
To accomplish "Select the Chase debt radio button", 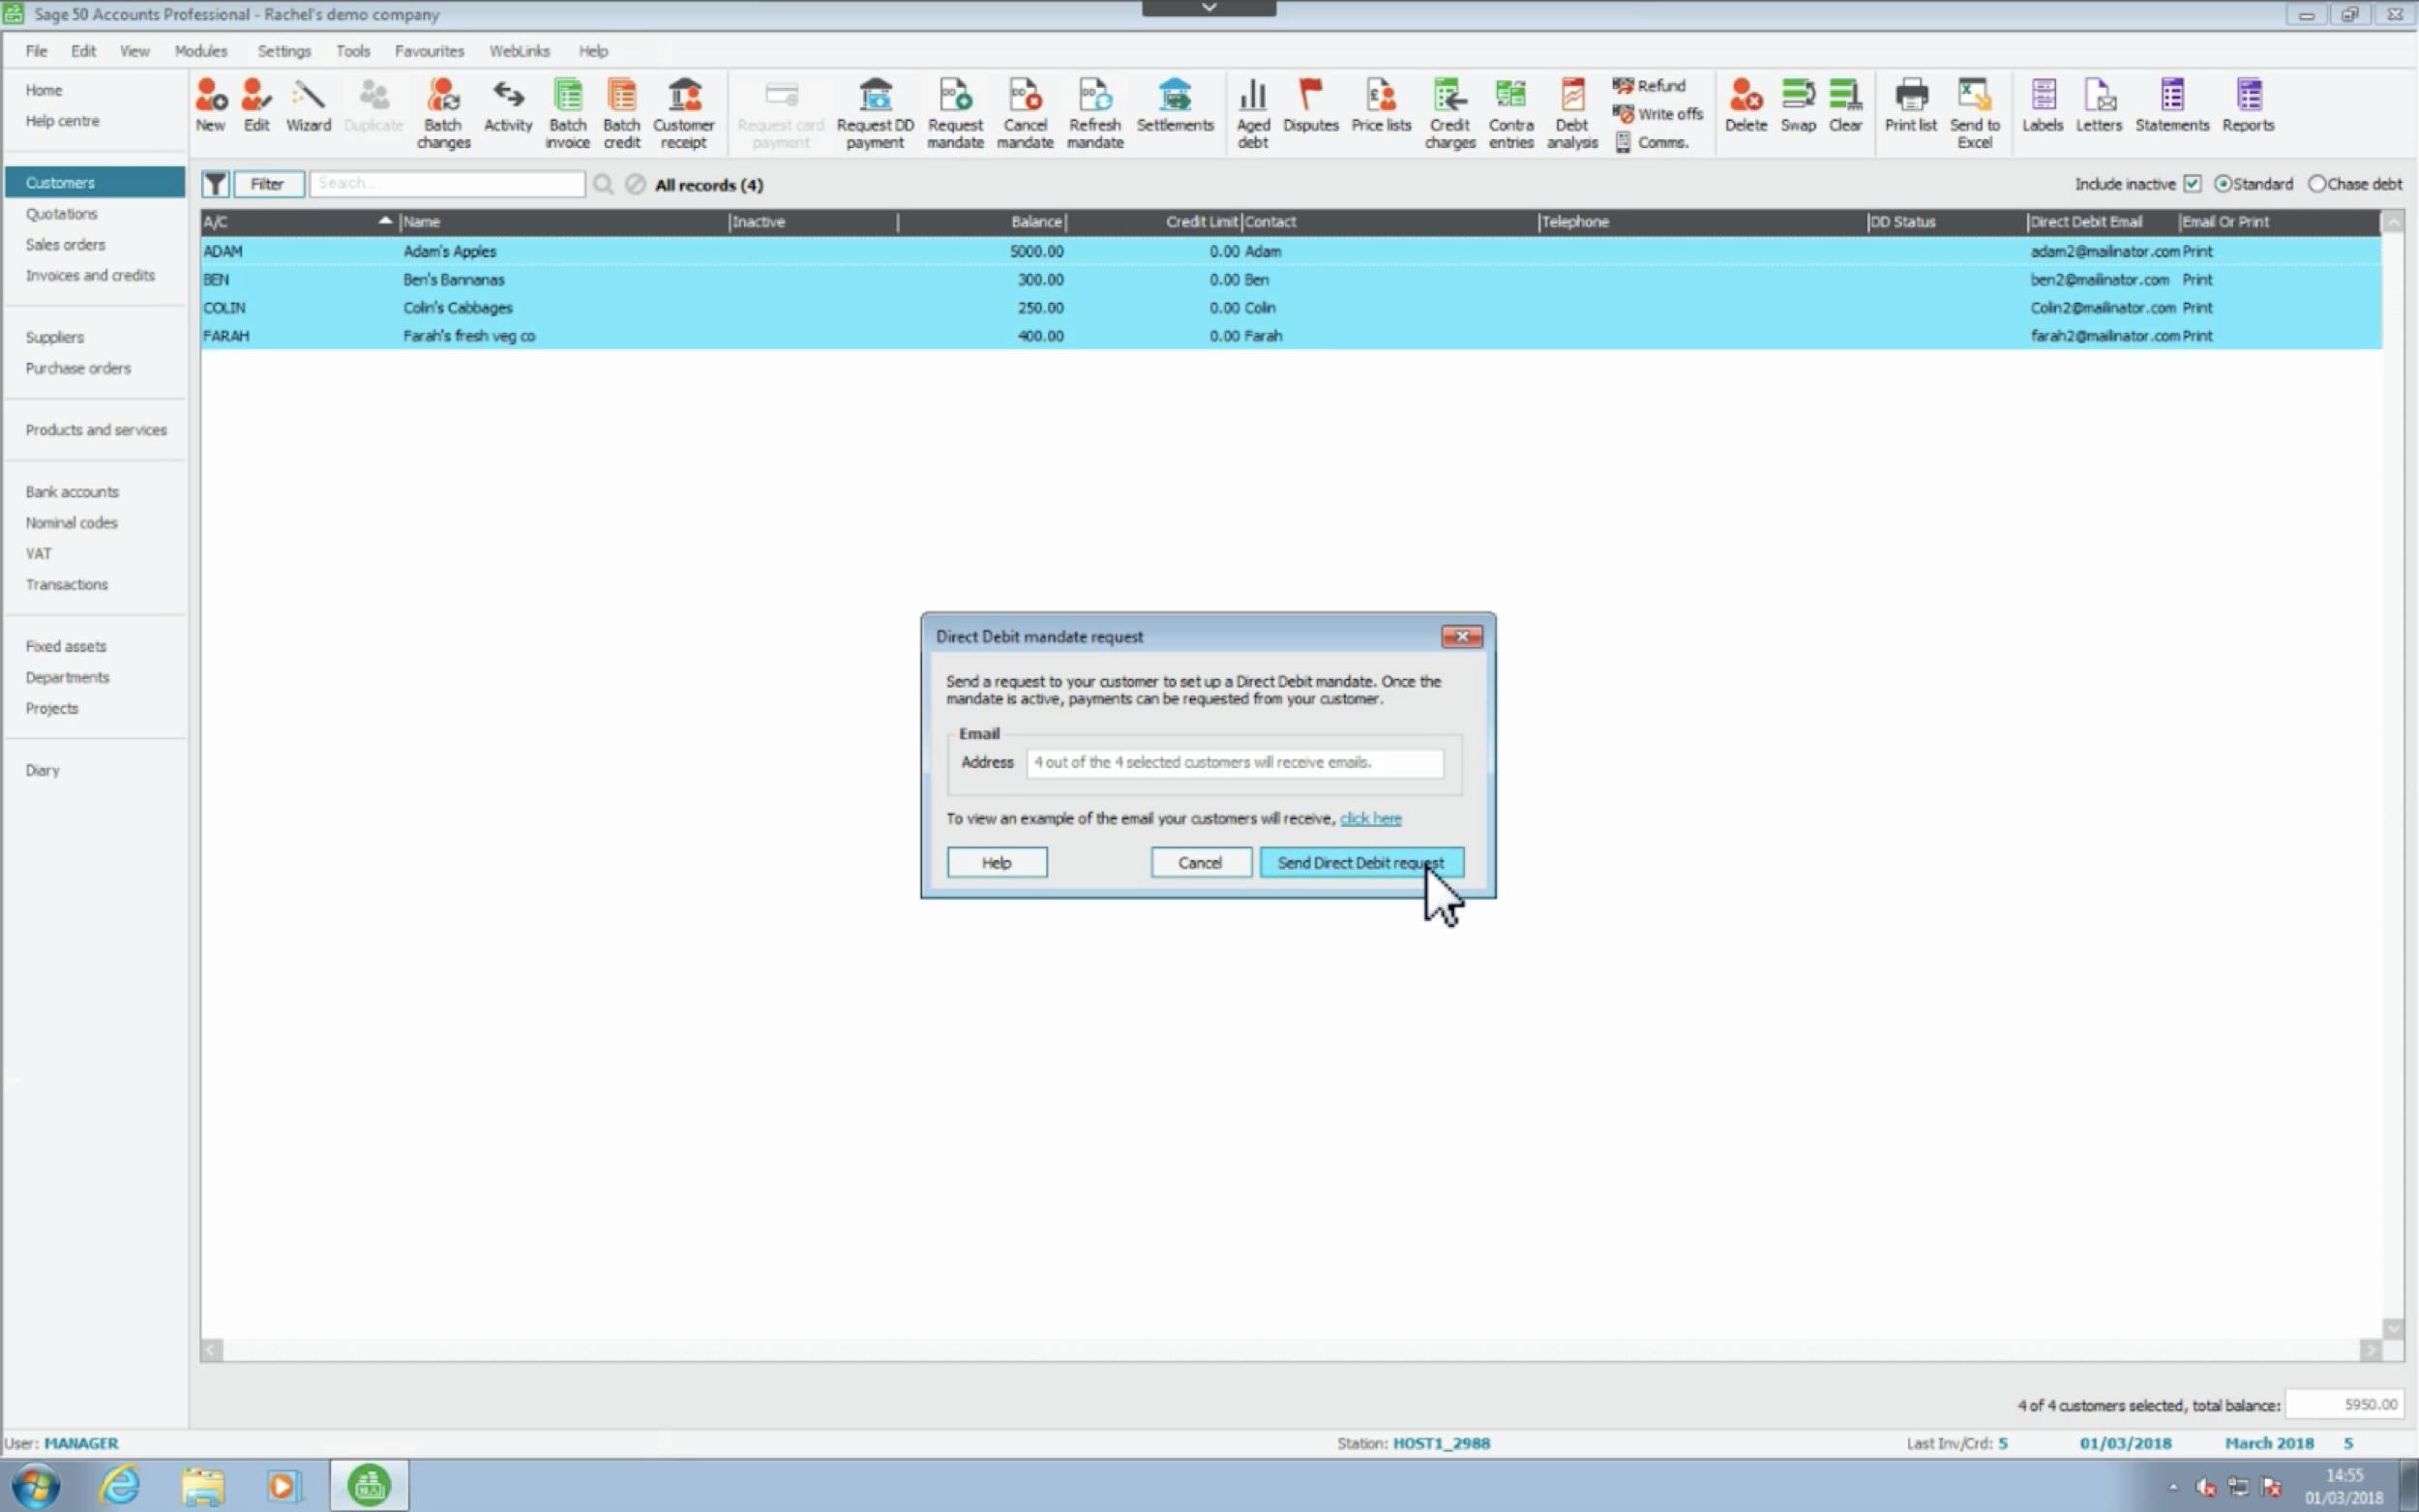I will pyautogui.click(x=2316, y=184).
